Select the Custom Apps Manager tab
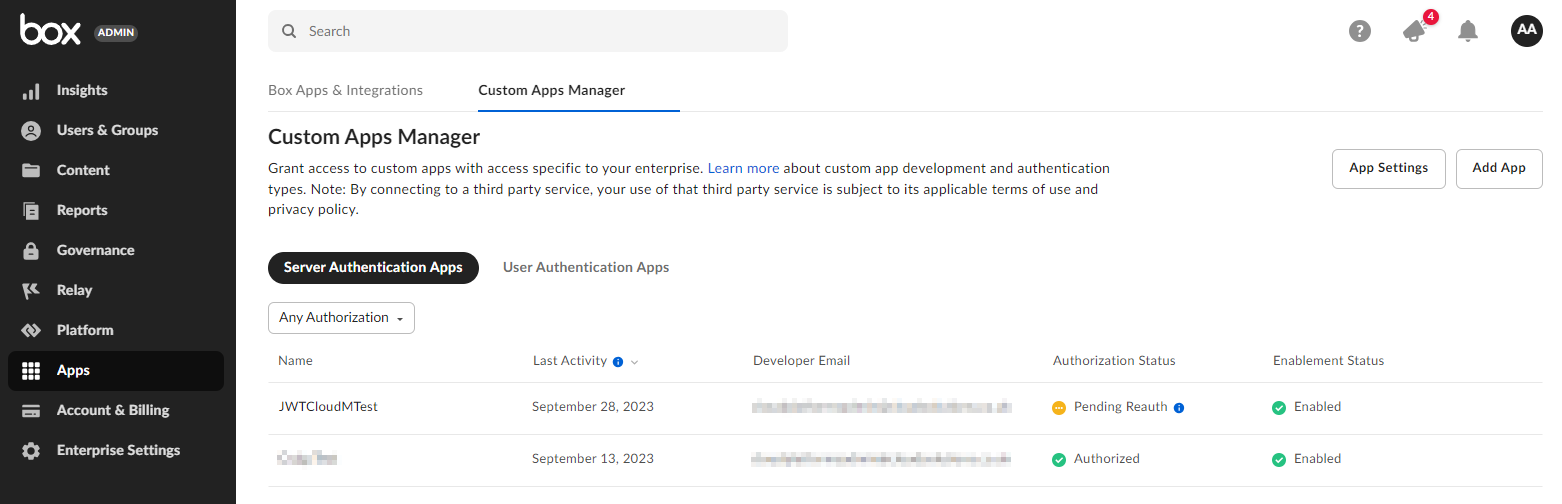 click(552, 90)
